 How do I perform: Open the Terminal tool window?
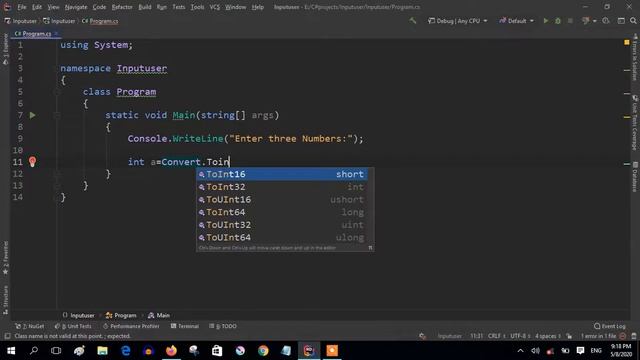[x=184, y=326]
